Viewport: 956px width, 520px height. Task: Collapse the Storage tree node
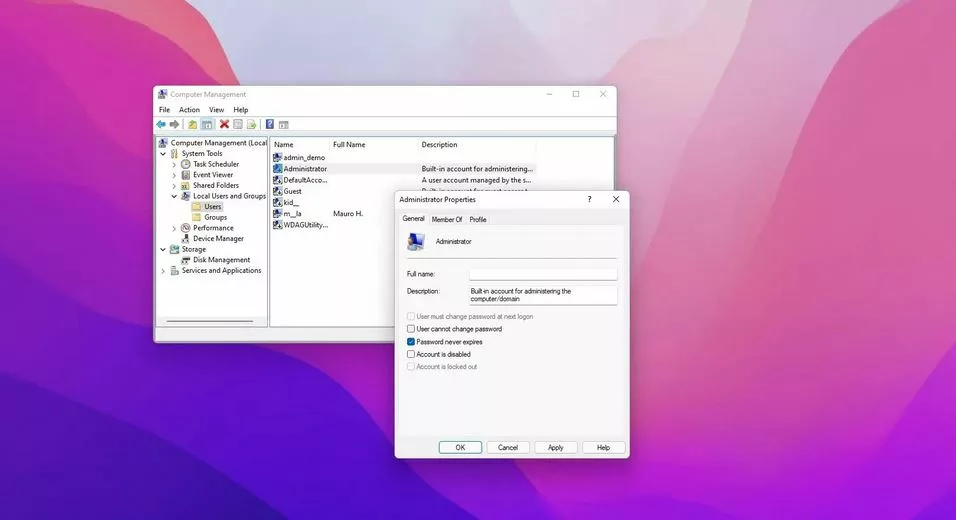[163, 249]
